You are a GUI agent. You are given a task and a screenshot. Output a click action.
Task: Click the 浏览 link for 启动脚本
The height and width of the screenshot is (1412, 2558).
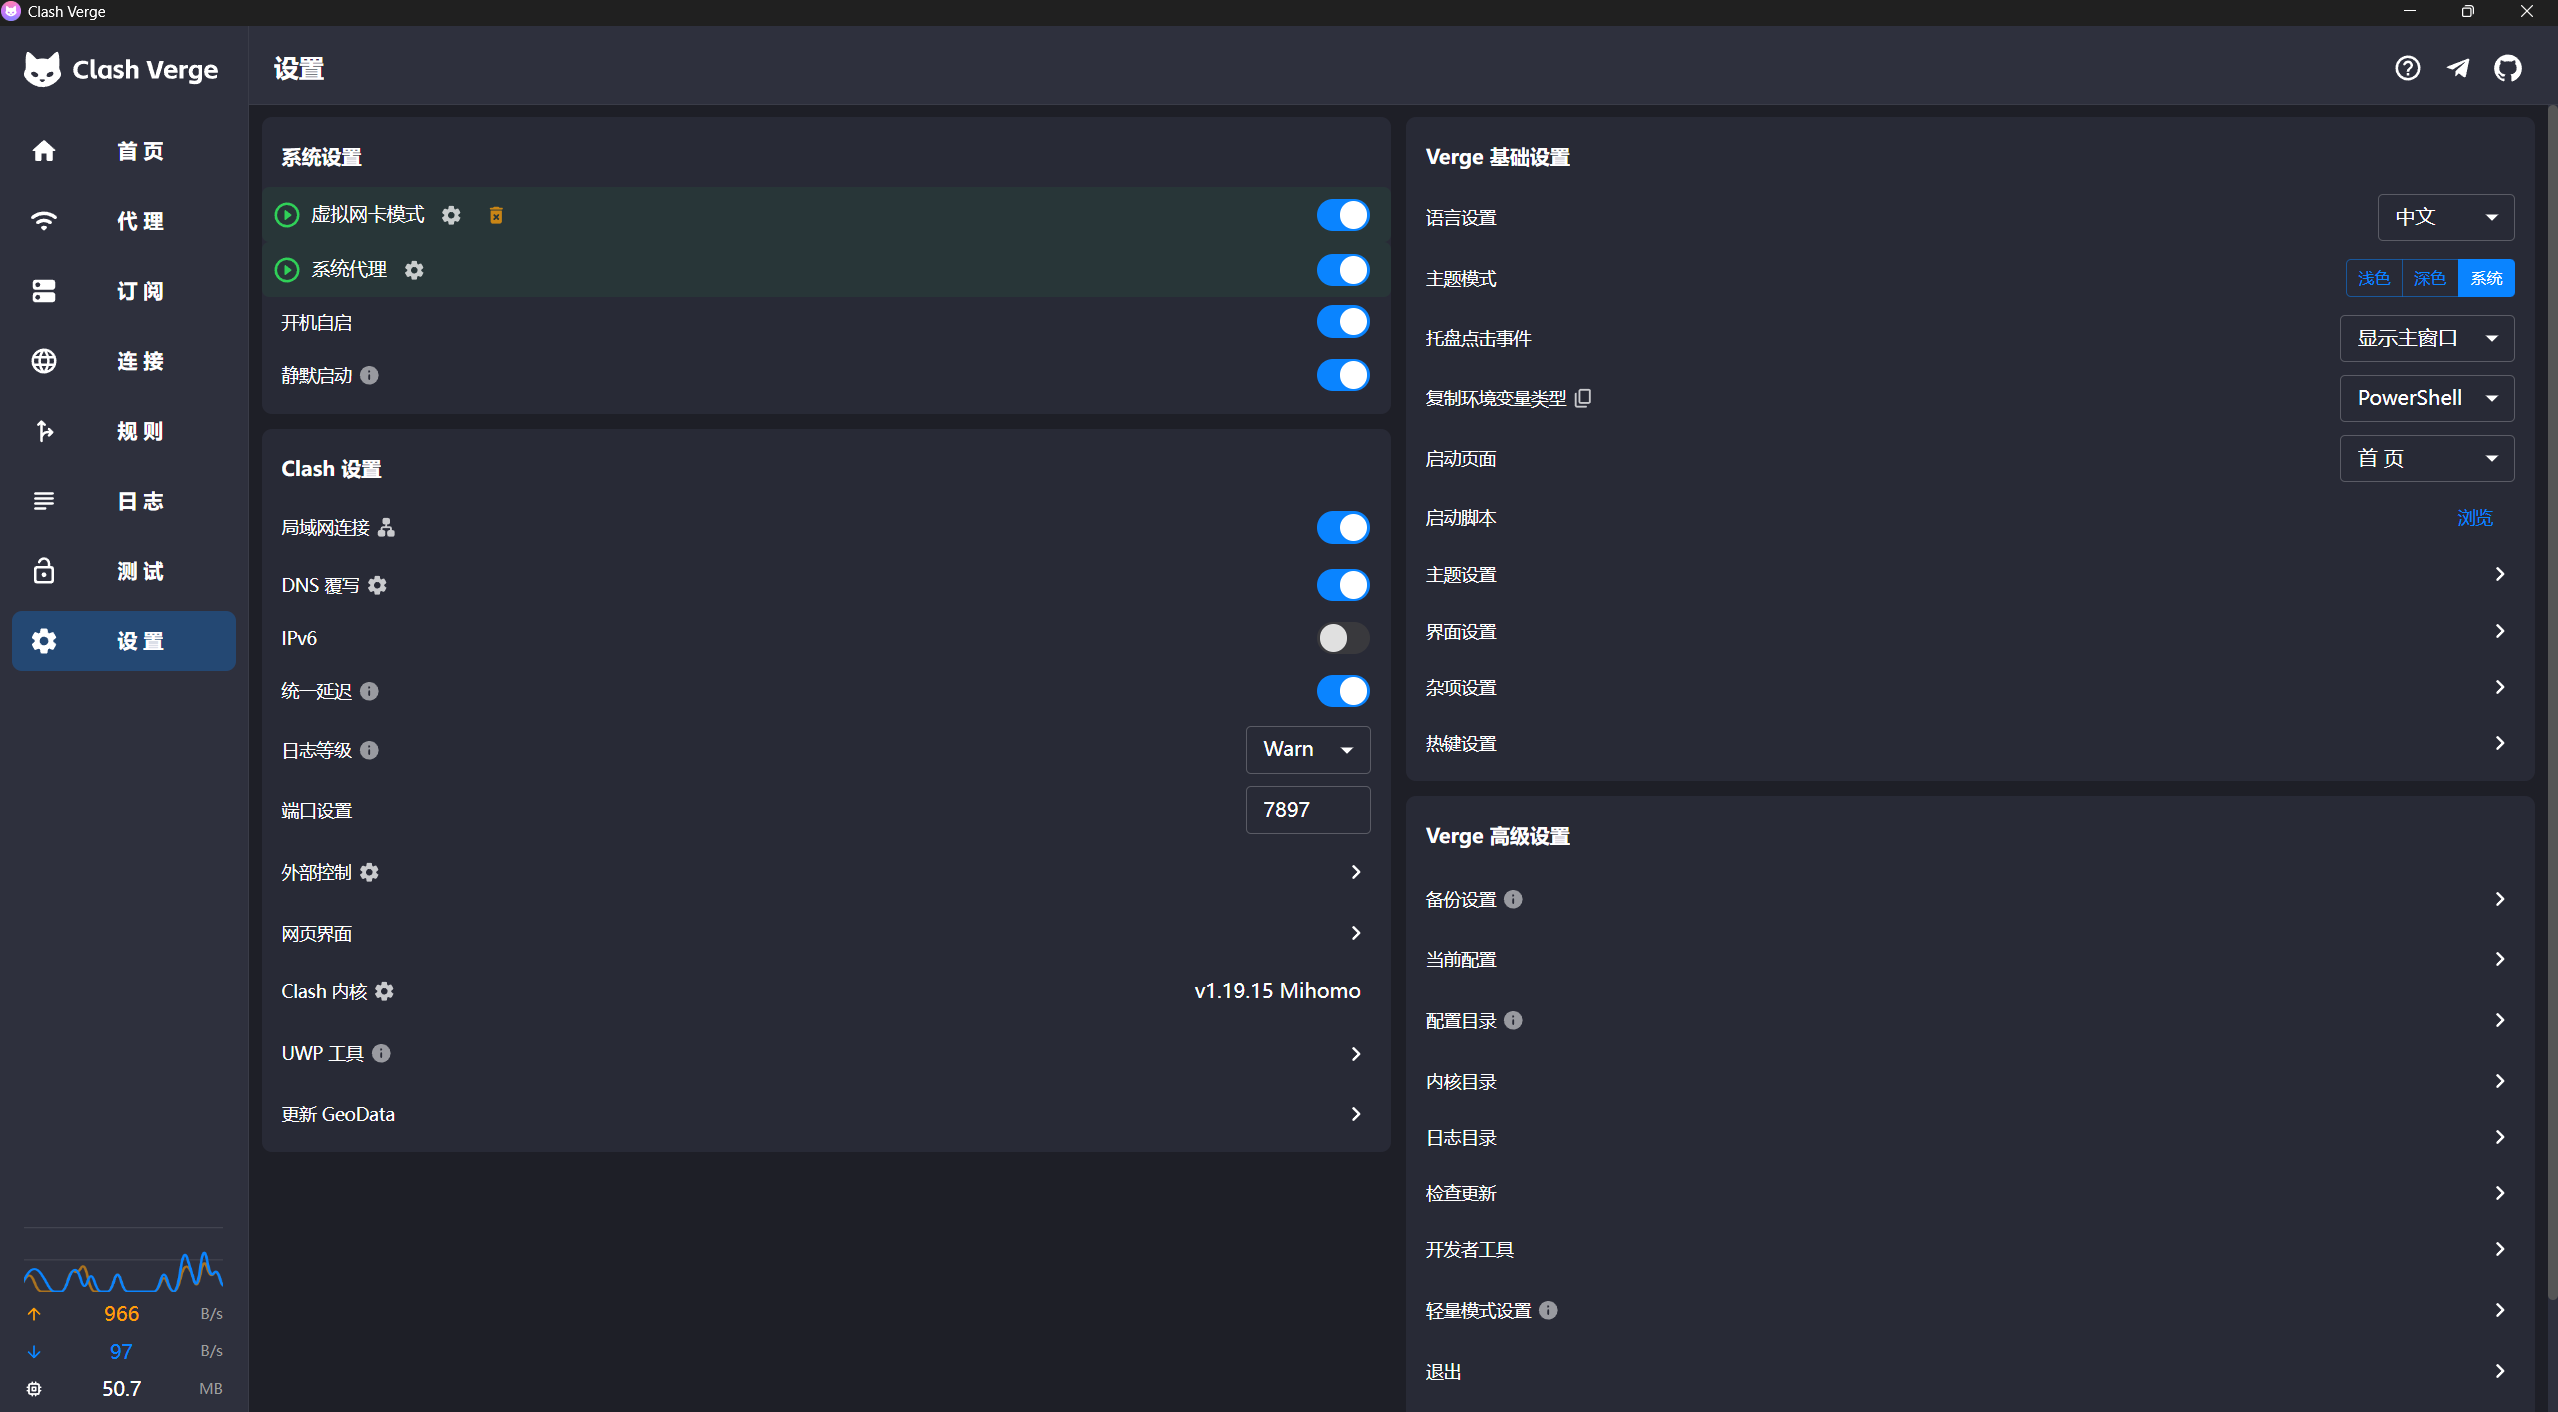[x=2474, y=518]
